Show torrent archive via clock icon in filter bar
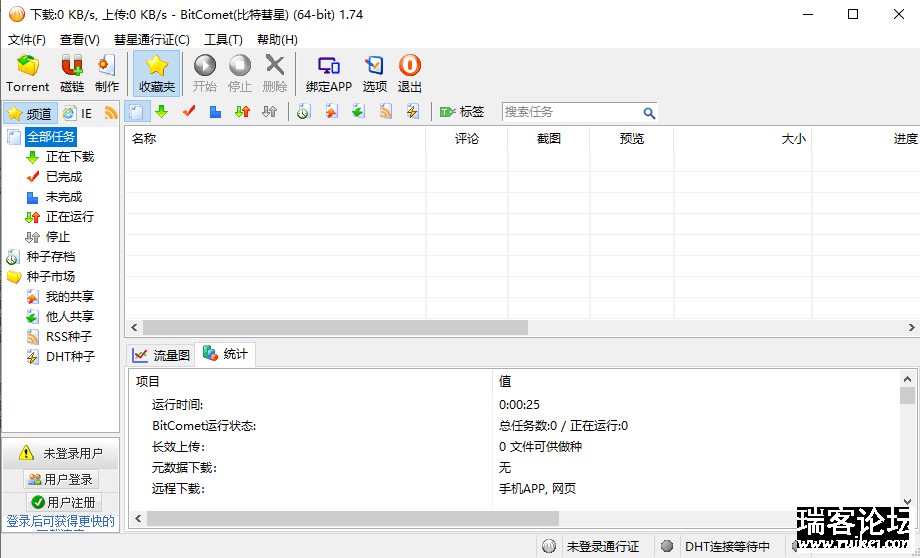Viewport: 920px width, 558px height. (303, 111)
